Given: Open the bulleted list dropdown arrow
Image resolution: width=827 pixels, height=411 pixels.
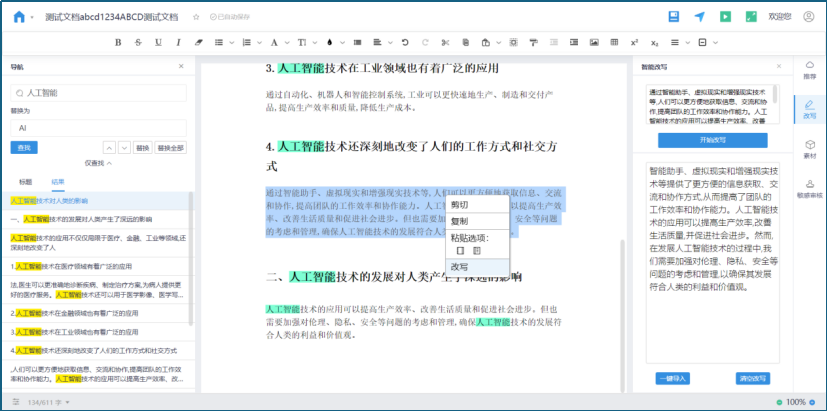Looking at the screenshot, I should tap(233, 43).
